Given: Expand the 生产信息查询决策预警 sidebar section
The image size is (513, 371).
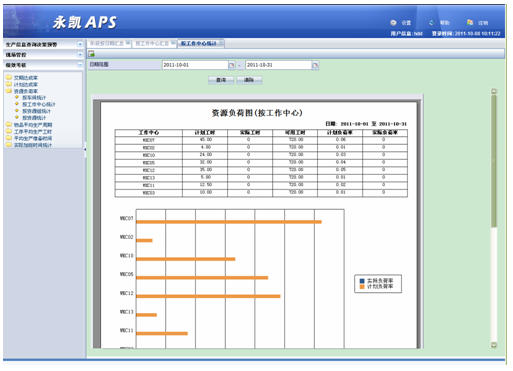Looking at the screenshot, I should (x=80, y=44).
